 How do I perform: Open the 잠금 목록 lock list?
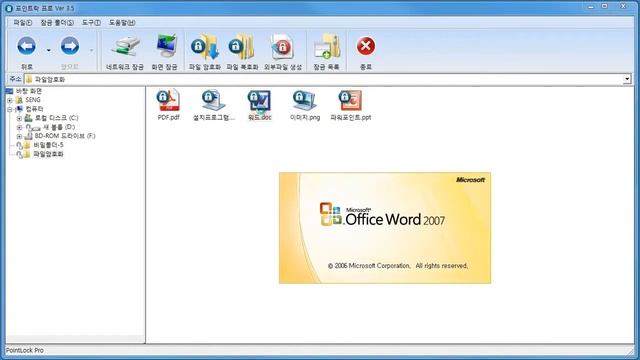coord(326,53)
